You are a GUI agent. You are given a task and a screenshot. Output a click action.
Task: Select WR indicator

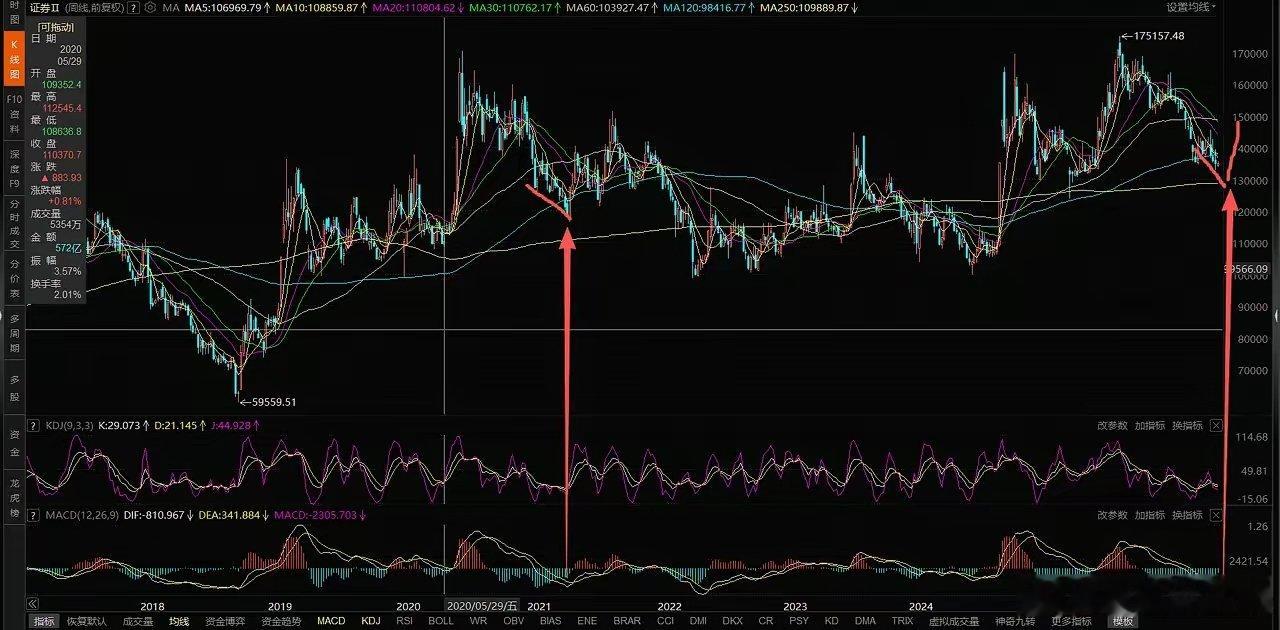478,621
